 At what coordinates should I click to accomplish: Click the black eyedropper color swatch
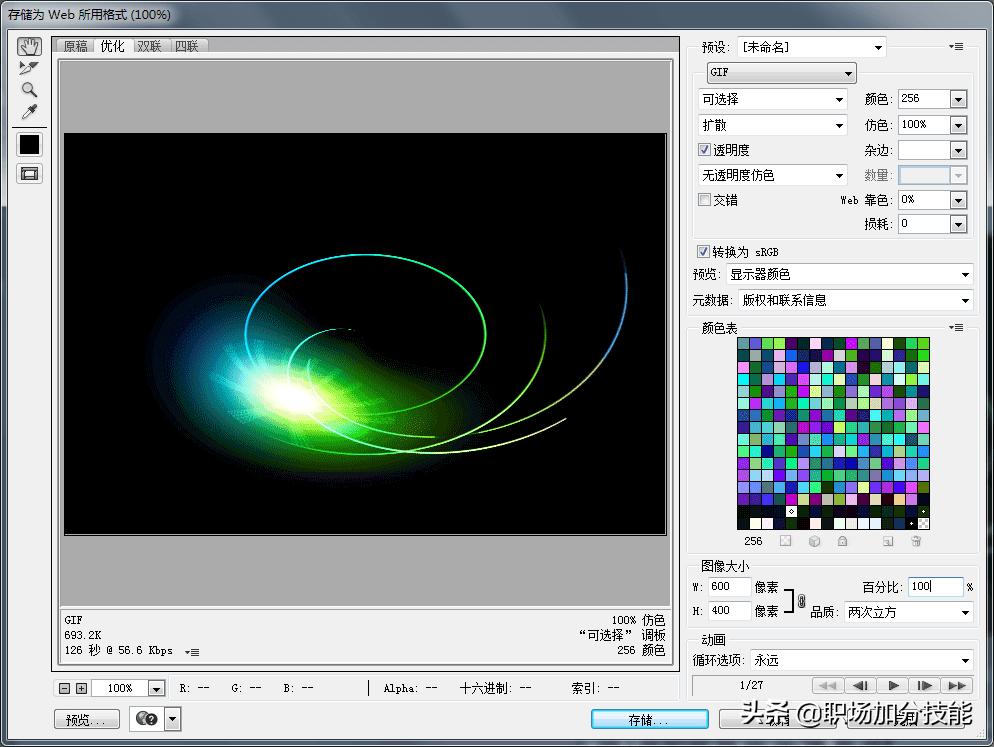(28, 145)
